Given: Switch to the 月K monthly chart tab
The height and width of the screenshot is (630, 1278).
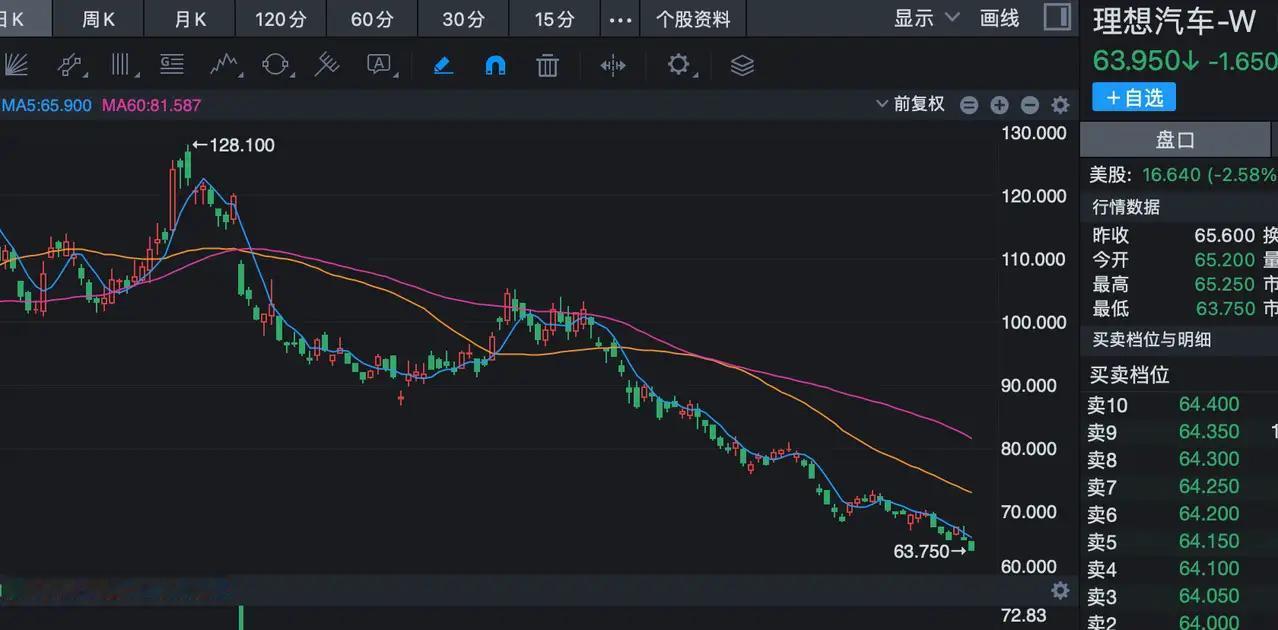Looking at the screenshot, I should [188, 18].
